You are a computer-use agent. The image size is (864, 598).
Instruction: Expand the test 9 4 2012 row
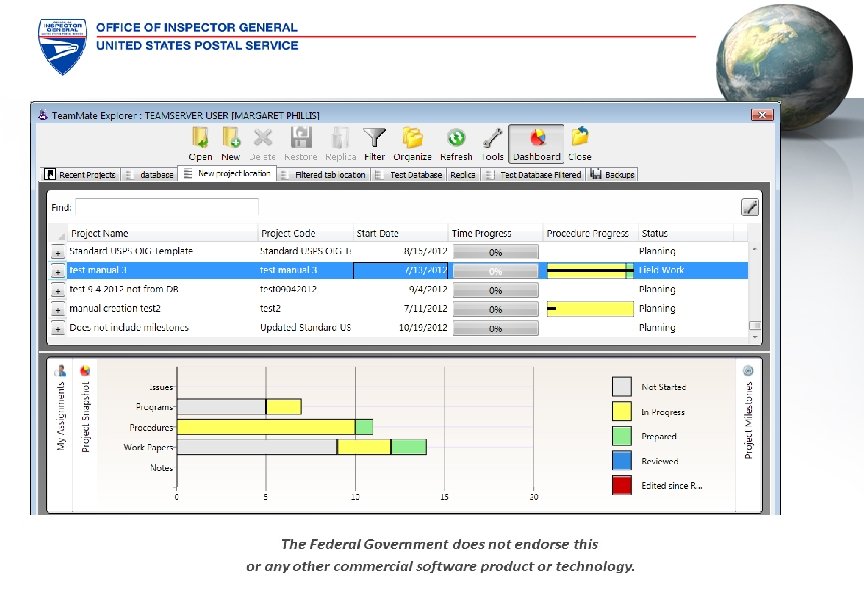click(x=58, y=290)
